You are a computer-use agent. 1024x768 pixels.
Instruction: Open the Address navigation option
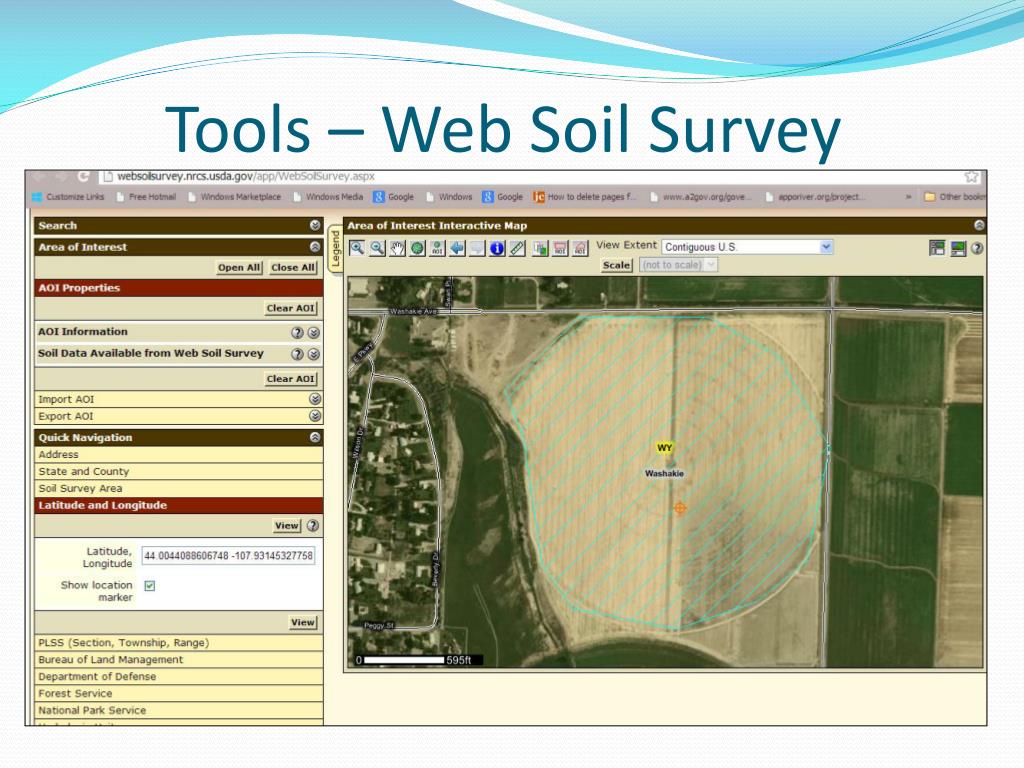(179, 455)
